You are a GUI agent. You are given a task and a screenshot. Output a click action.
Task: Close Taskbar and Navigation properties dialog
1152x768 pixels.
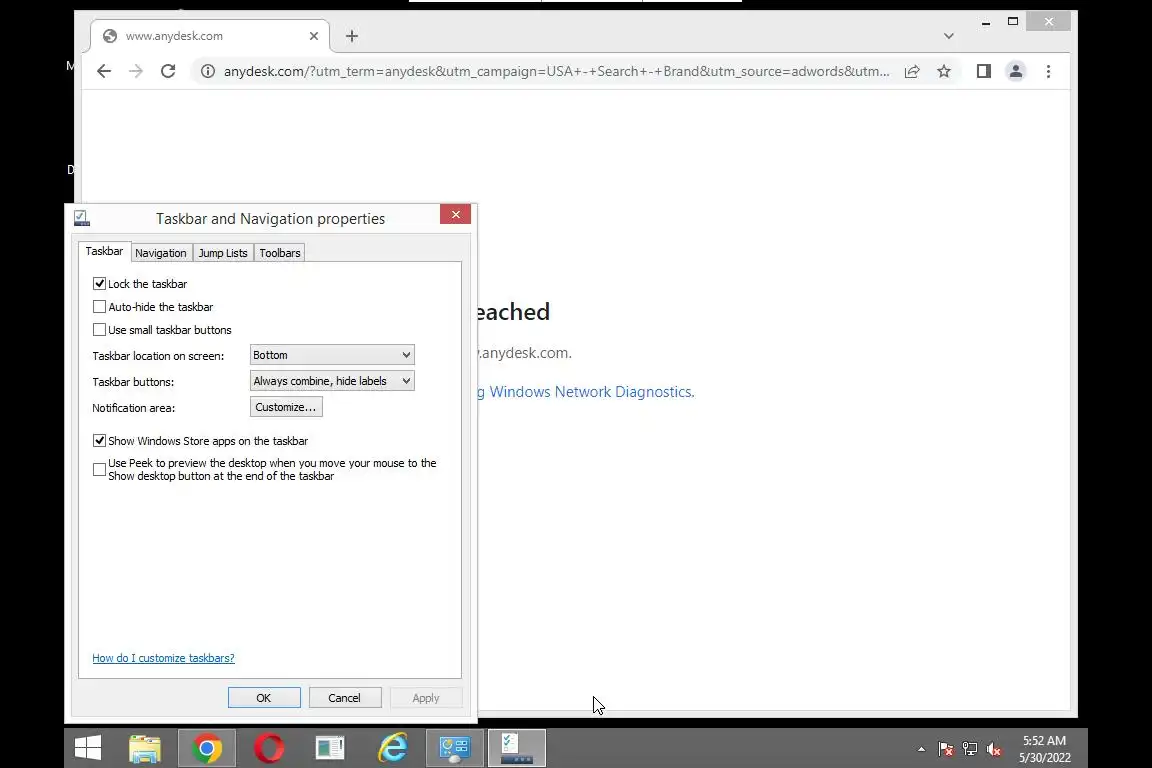click(x=456, y=215)
